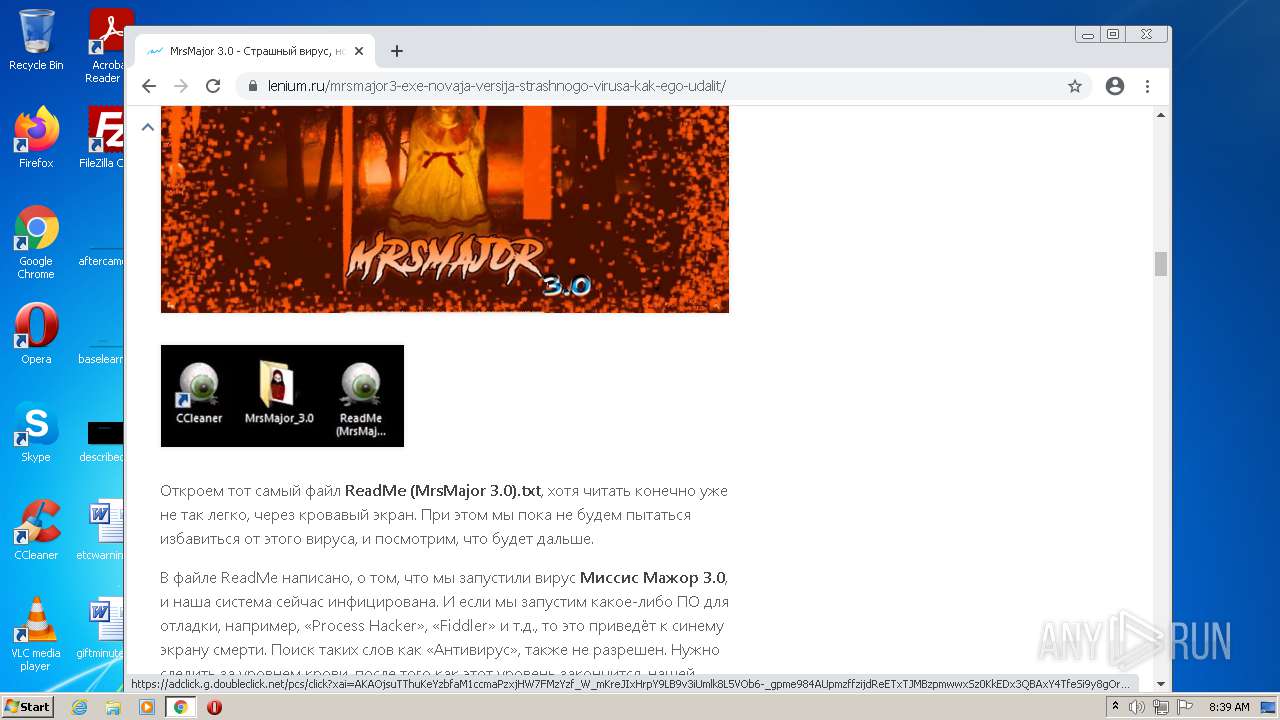Click bold text ReadMe (MrsMajor 3.0).txt
The width and height of the screenshot is (1280, 720).
[x=443, y=491]
